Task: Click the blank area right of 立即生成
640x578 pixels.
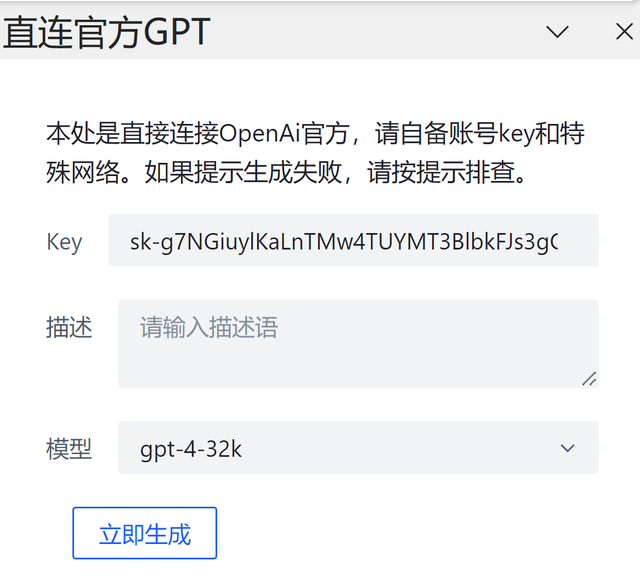Action: point(408,533)
